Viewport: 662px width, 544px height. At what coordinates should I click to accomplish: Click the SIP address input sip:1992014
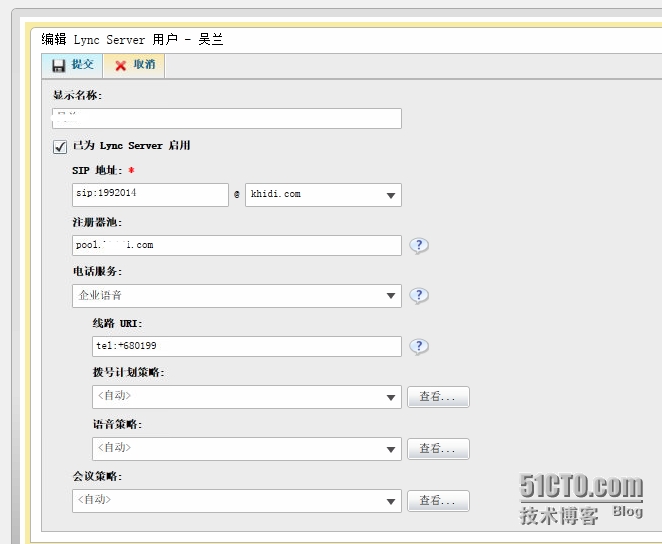(150, 195)
